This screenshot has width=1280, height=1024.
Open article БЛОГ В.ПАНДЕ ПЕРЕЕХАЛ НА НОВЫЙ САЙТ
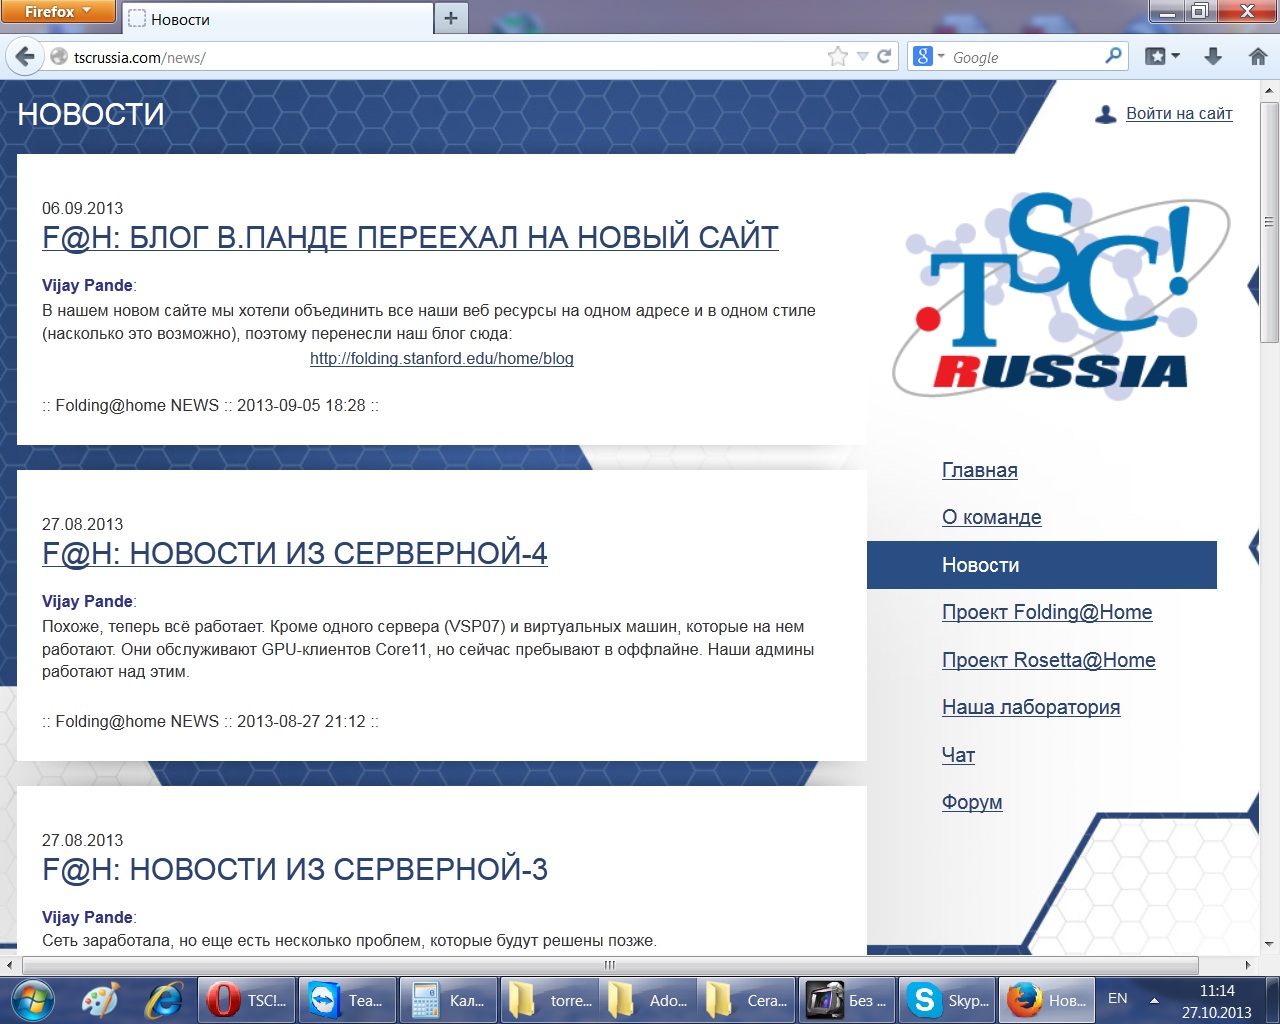[410, 238]
